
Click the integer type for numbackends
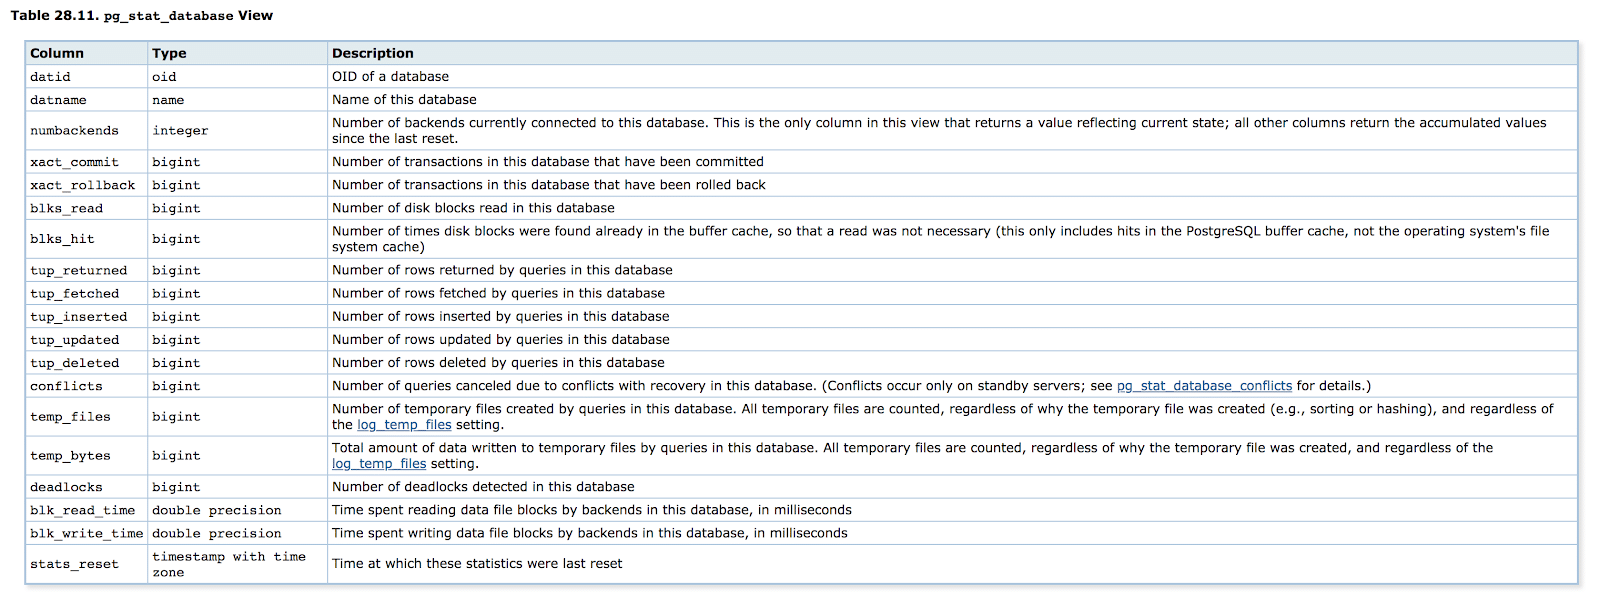click(x=180, y=131)
